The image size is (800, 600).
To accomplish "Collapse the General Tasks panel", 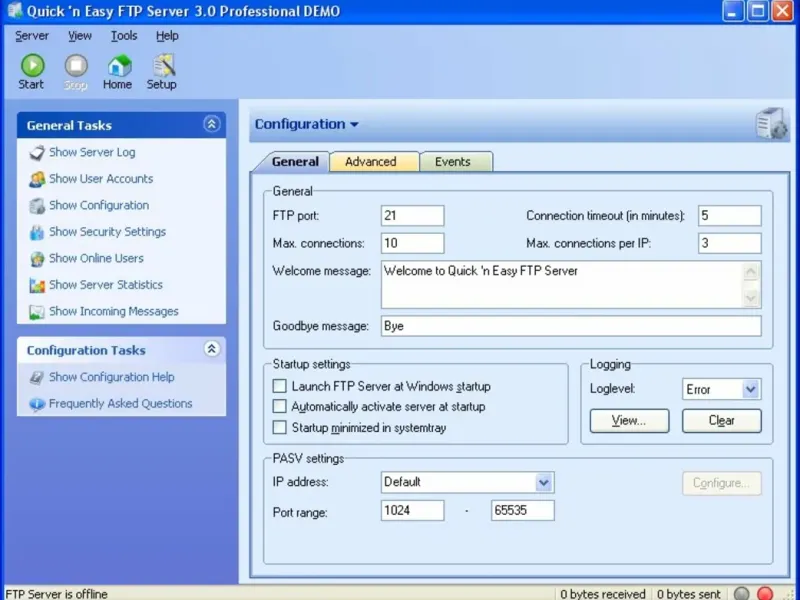I will pyautogui.click(x=212, y=123).
